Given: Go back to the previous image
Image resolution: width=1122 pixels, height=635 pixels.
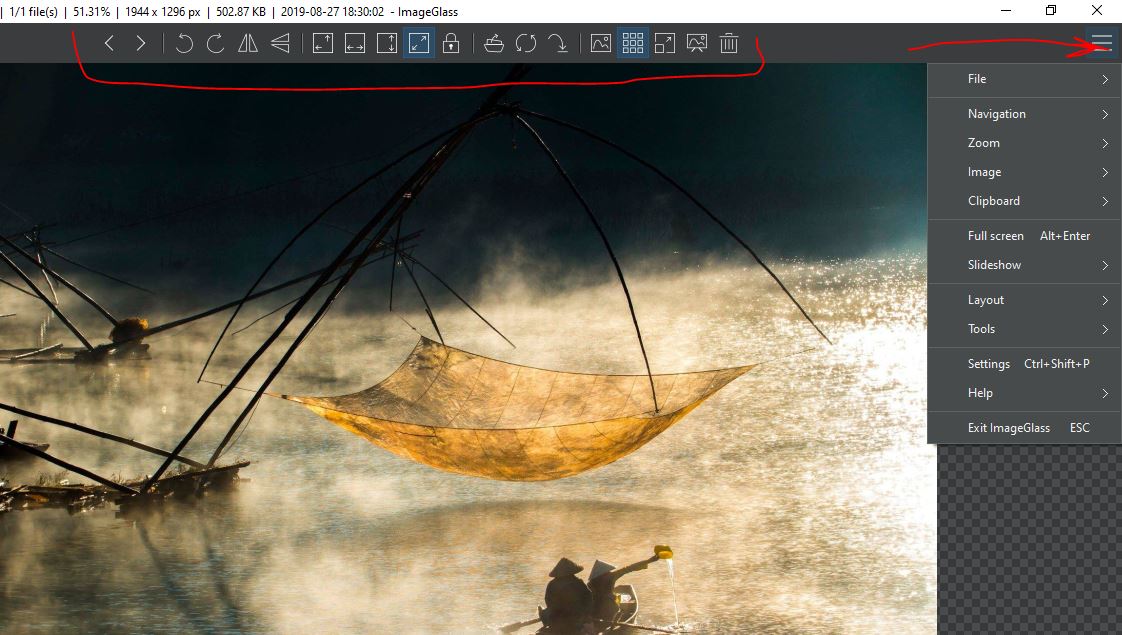Looking at the screenshot, I should [109, 42].
